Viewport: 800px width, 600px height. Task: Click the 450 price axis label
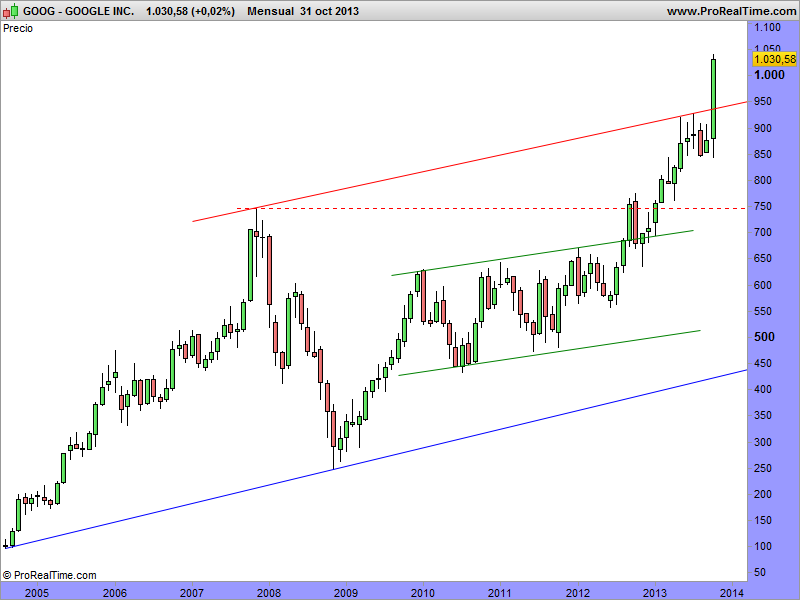point(763,363)
